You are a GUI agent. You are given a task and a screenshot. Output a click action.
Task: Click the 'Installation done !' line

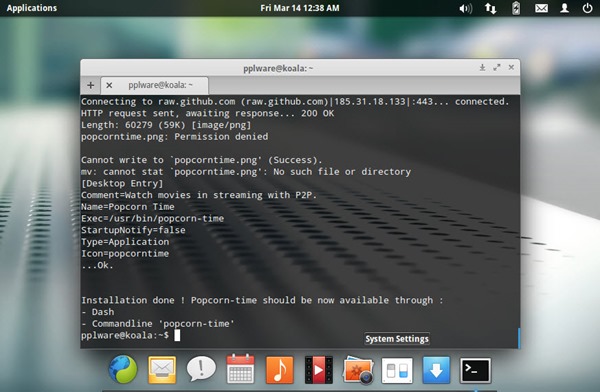[262, 300]
